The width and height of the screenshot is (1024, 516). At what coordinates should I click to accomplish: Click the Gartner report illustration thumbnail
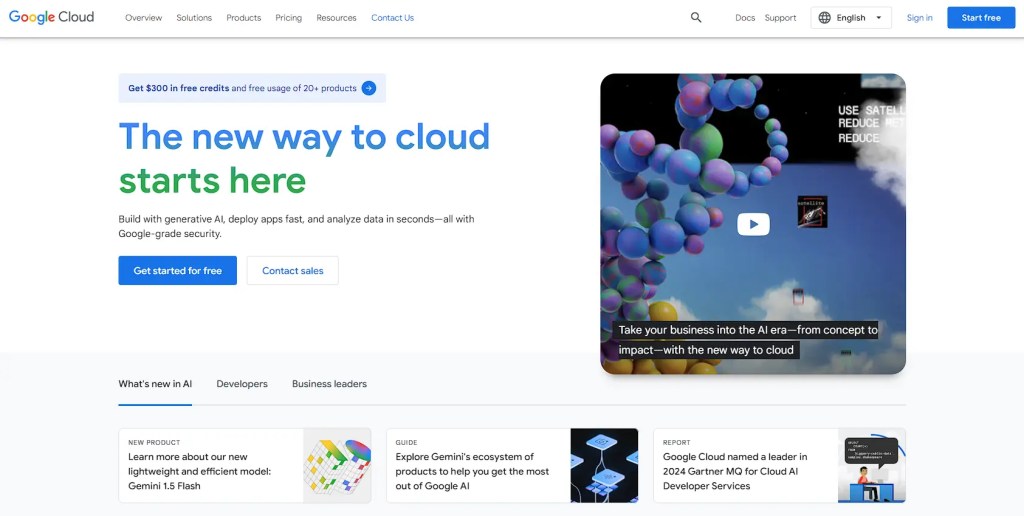pos(872,466)
